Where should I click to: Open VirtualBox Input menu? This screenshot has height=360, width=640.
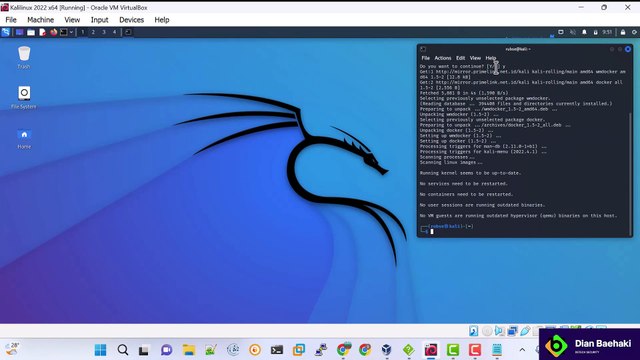pyautogui.click(x=100, y=20)
